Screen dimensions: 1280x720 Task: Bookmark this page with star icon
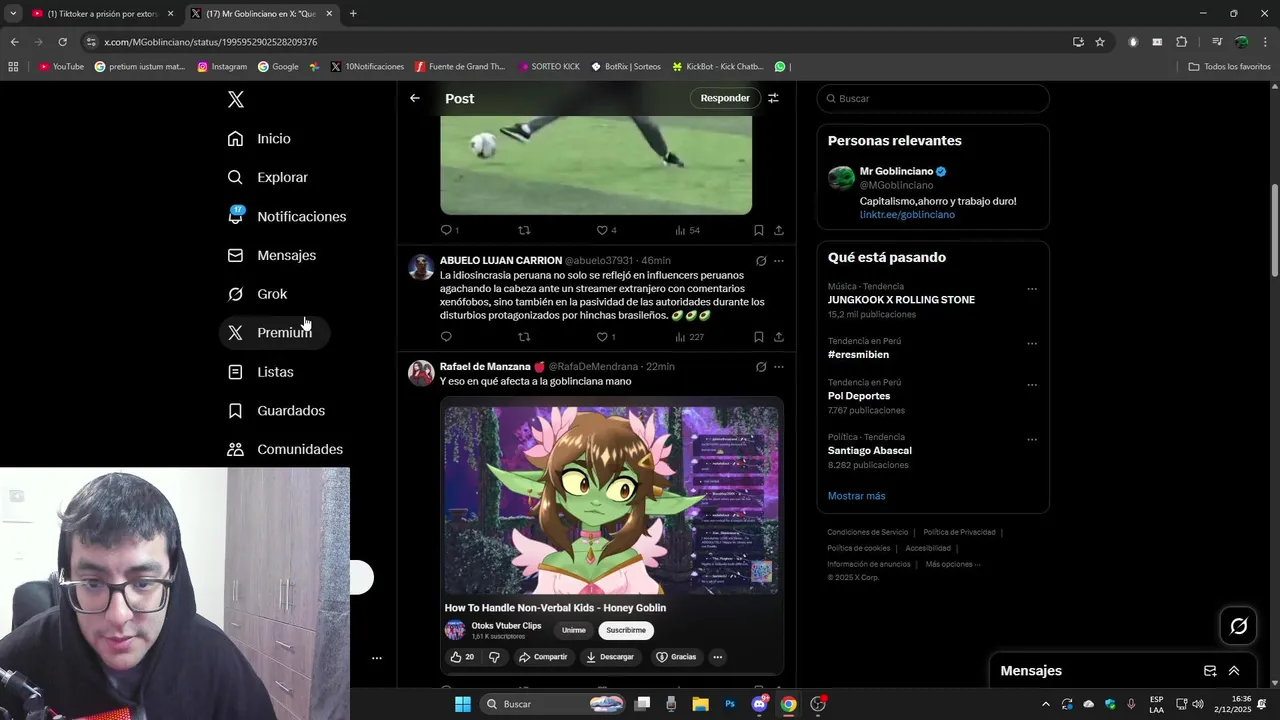(1100, 42)
